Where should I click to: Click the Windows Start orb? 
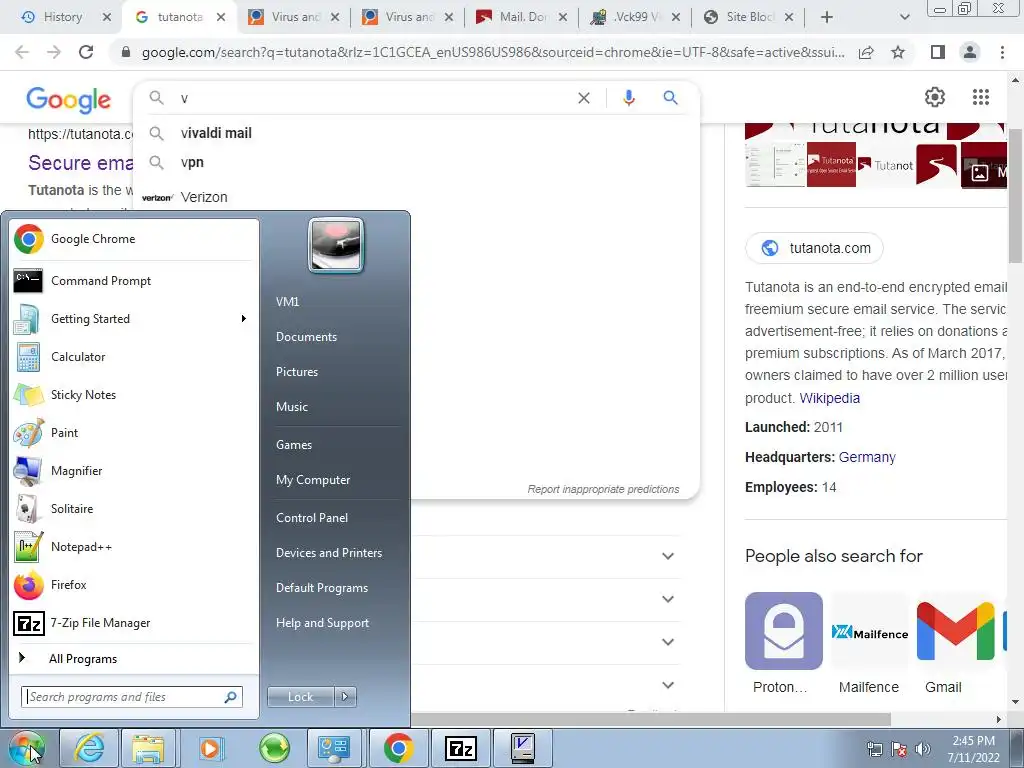tap(26, 748)
